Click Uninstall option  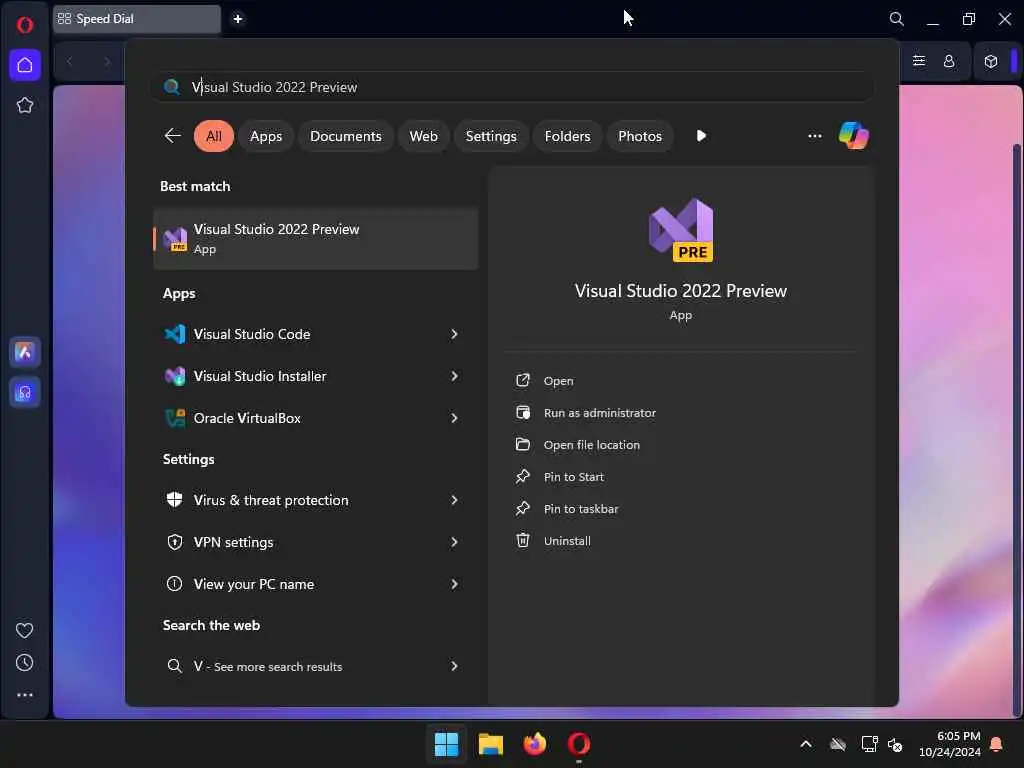point(567,541)
